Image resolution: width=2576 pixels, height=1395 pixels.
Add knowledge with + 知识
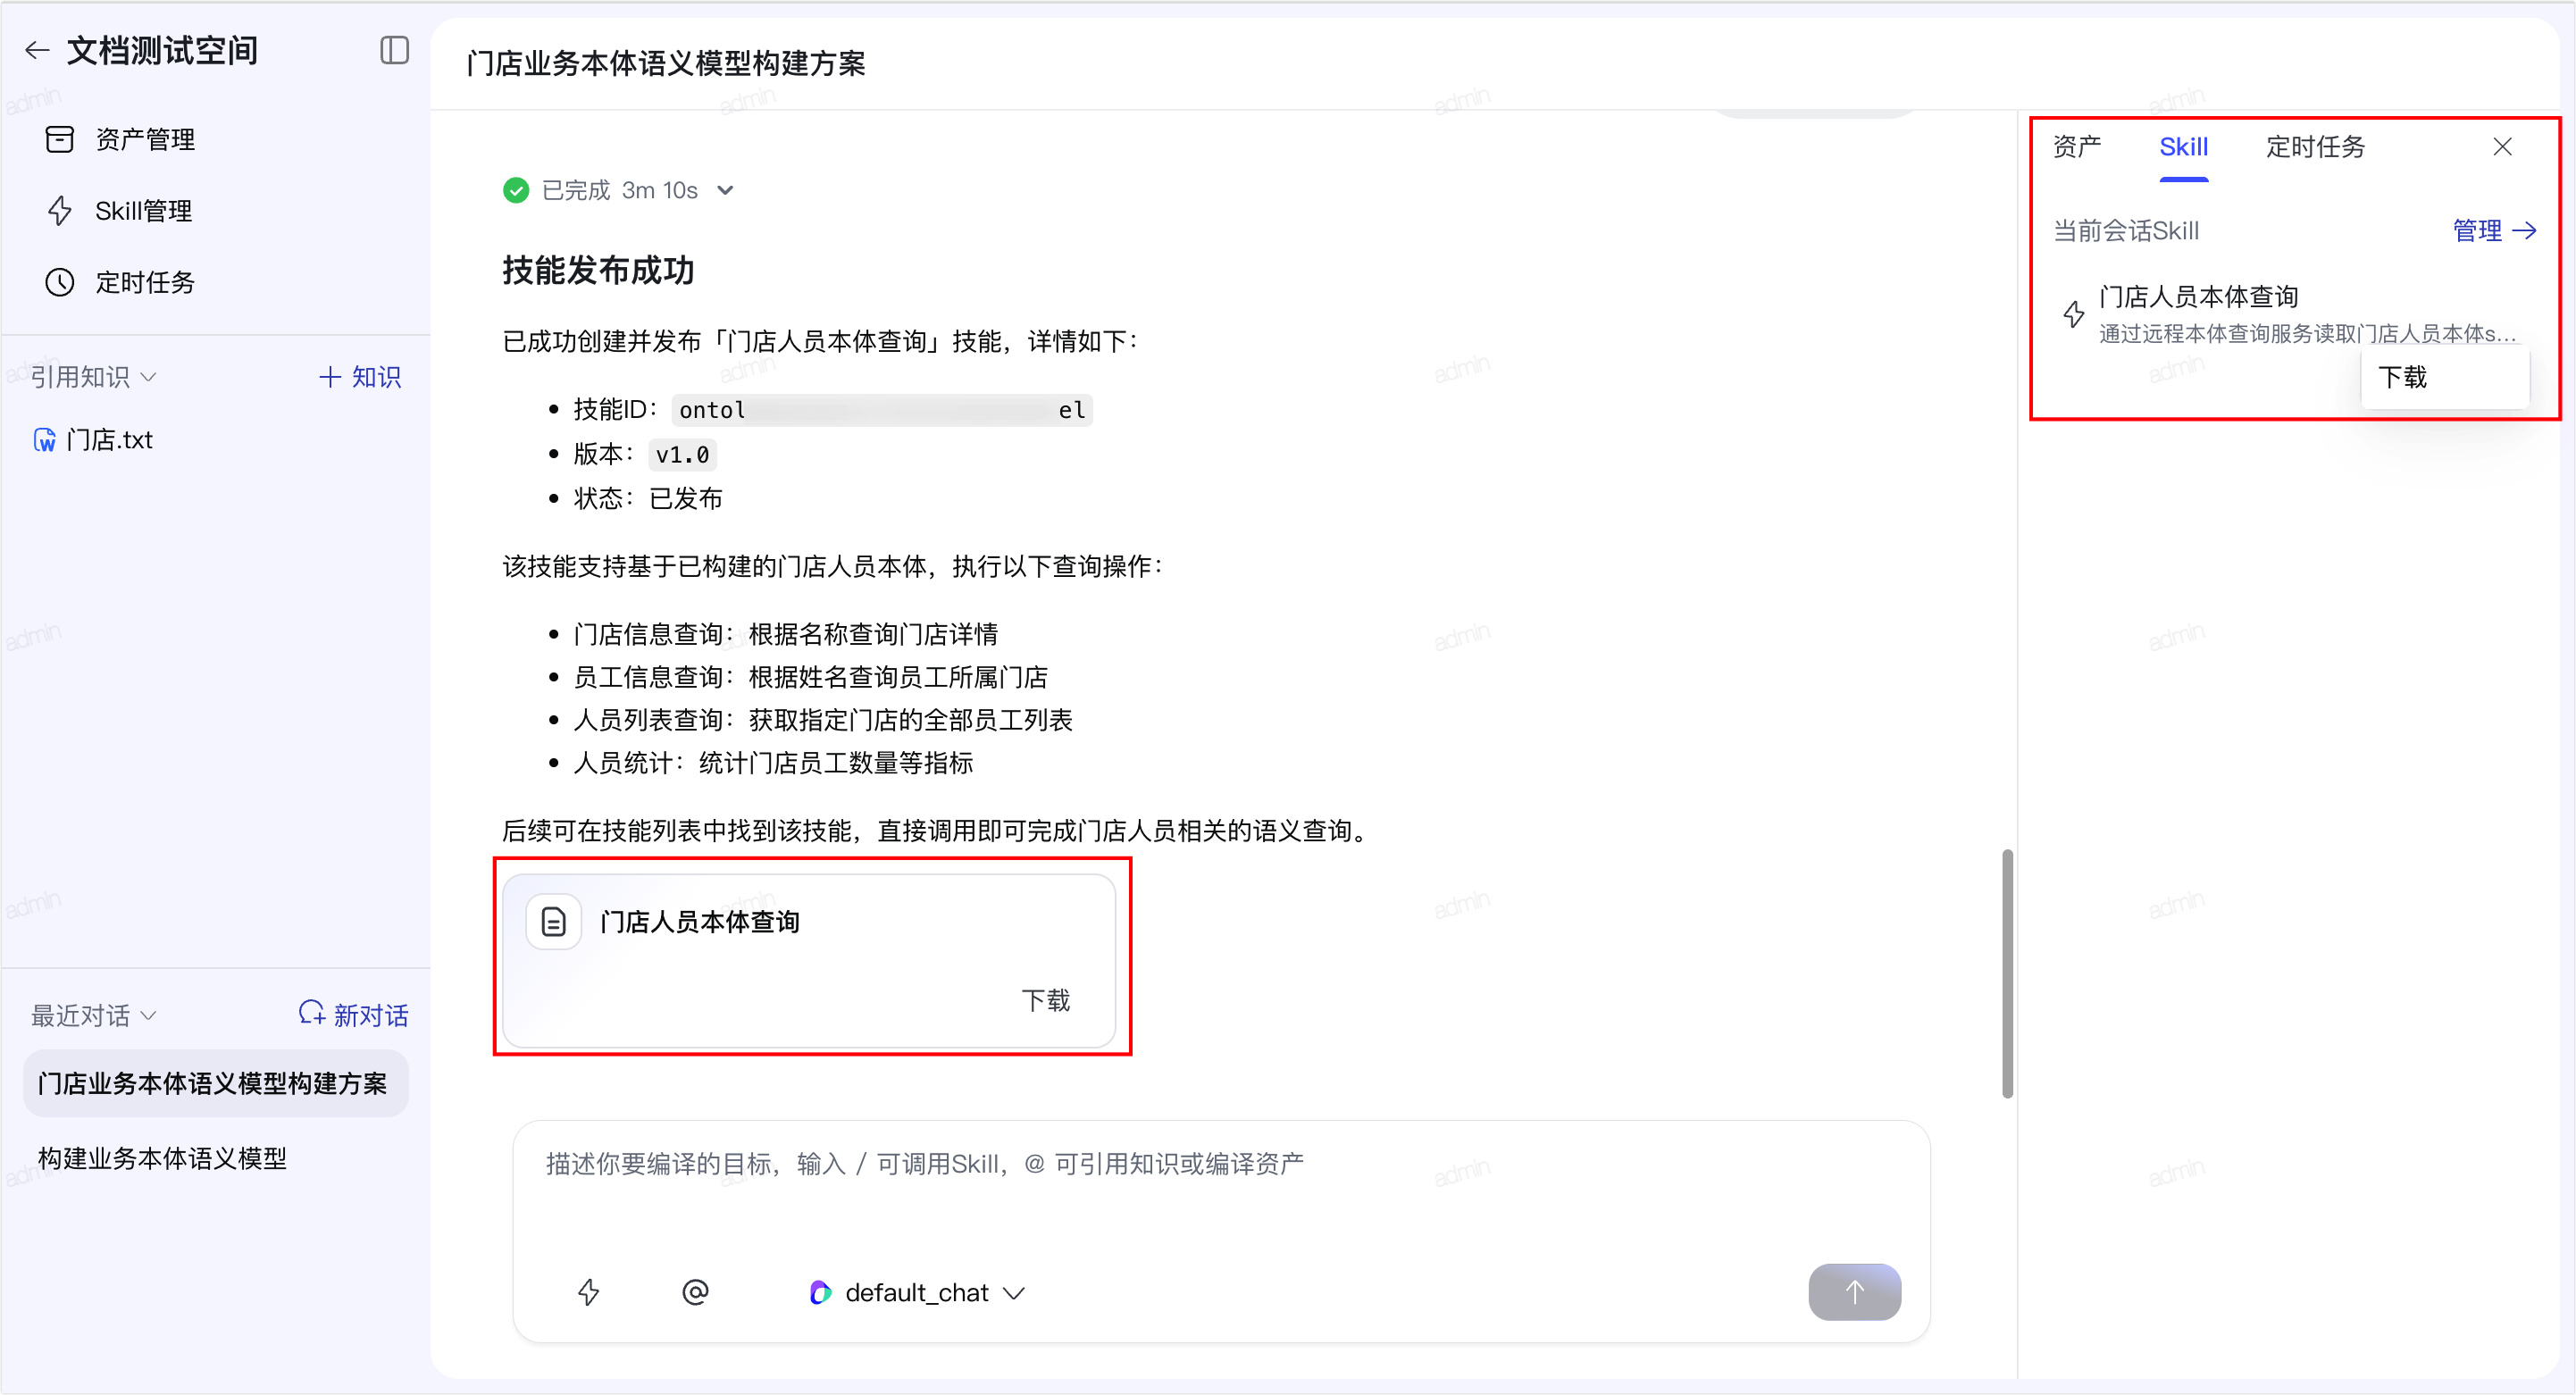tap(360, 377)
